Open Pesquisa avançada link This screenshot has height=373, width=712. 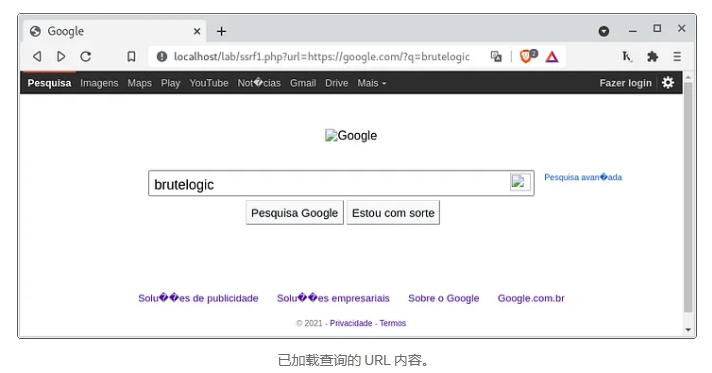coord(583,177)
